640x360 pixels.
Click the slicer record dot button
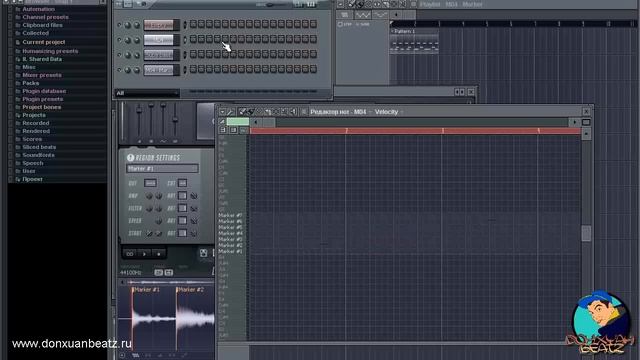158,254
